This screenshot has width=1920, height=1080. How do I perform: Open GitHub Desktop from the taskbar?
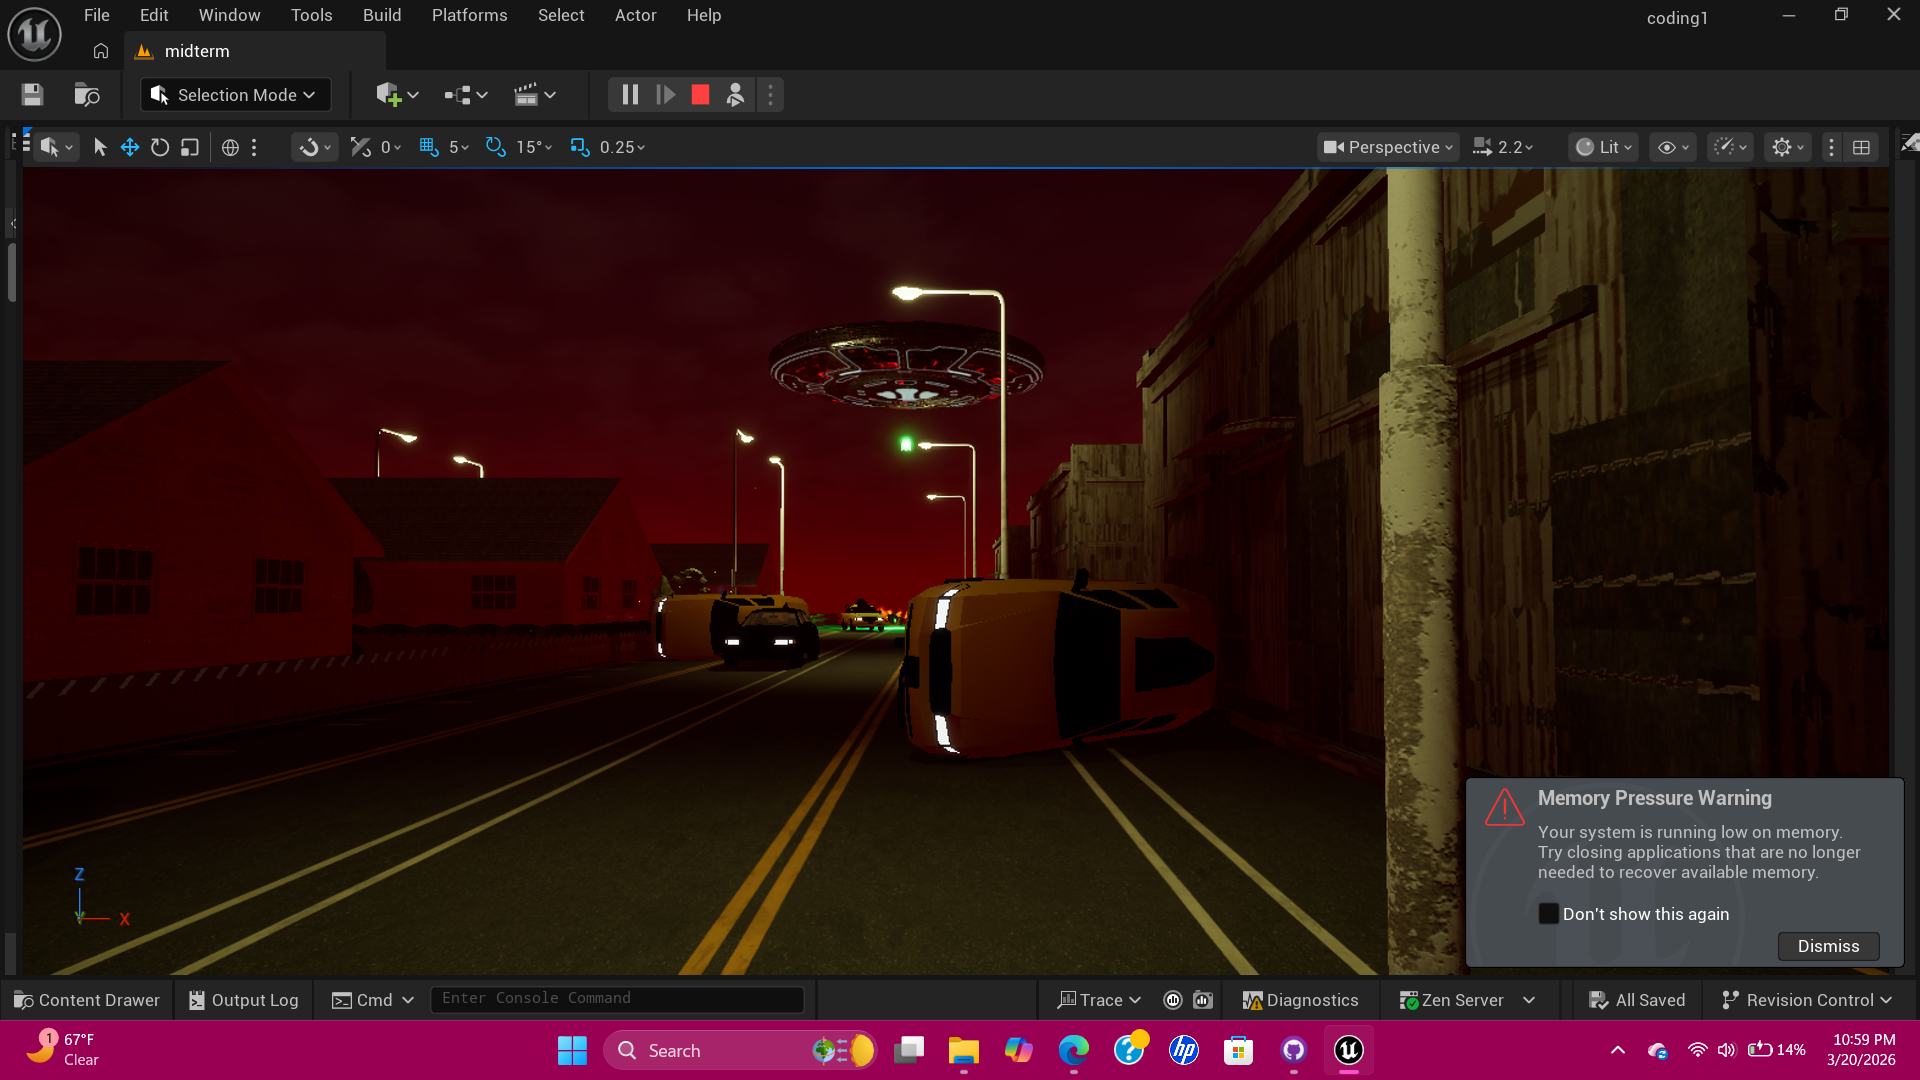(1293, 1050)
